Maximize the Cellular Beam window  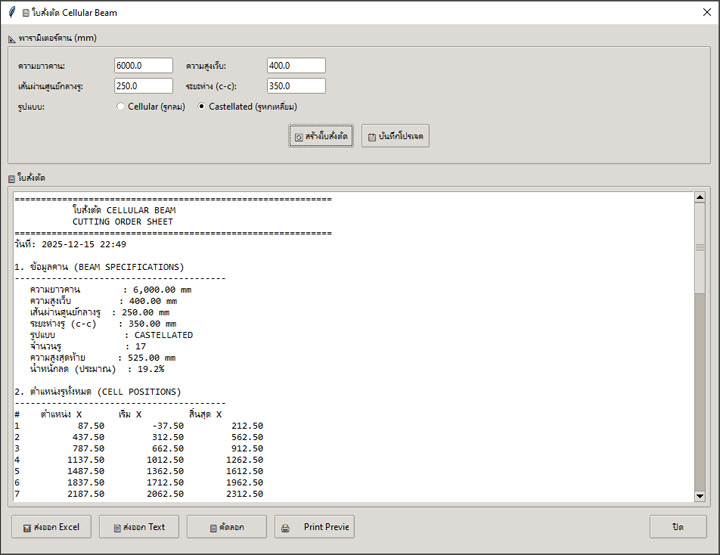click(651, 11)
